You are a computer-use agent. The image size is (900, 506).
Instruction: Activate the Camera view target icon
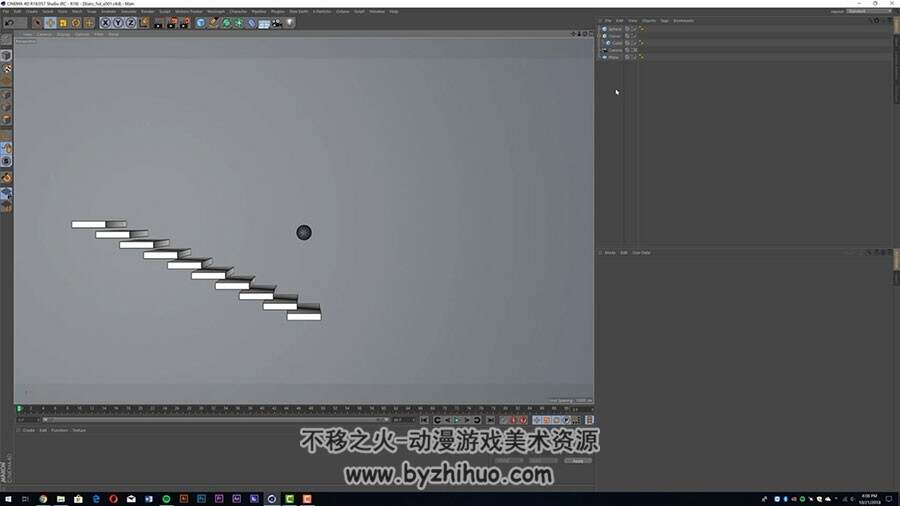pyautogui.click(x=634, y=50)
